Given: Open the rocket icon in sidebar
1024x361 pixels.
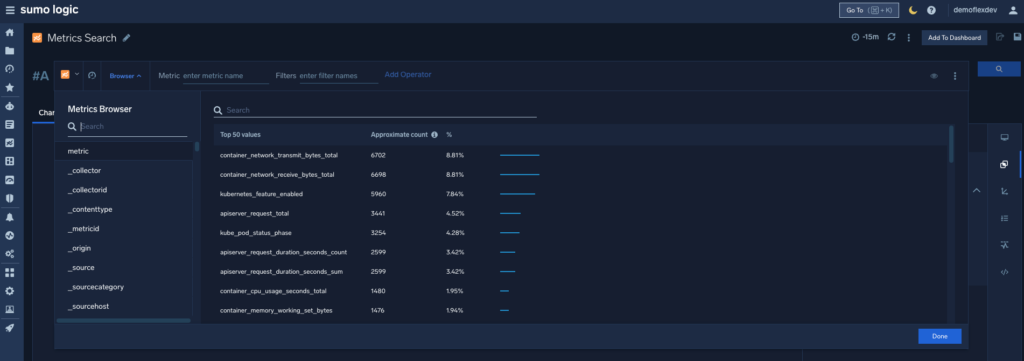Looking at the screenshot, I should [x=10, y=328].
